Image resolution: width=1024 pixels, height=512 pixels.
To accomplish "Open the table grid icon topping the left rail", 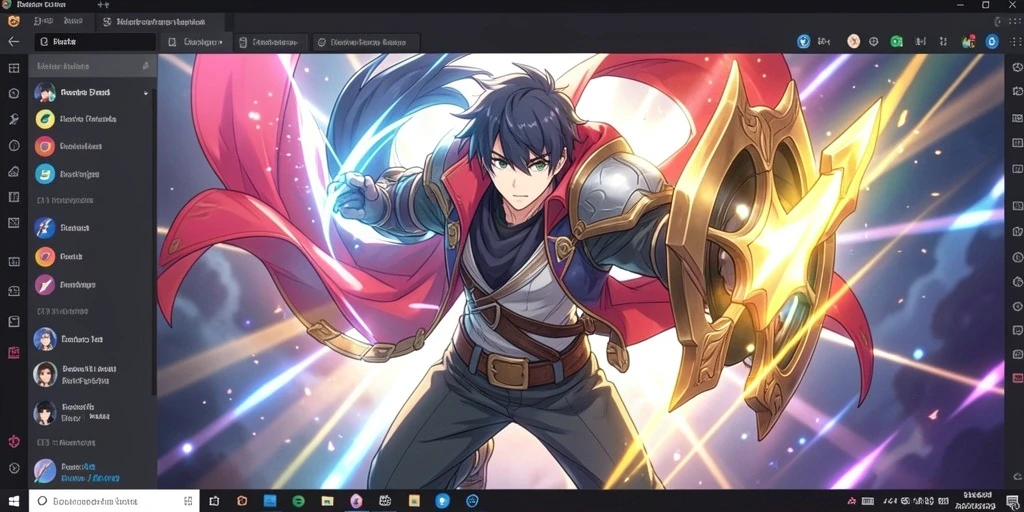I will 14,69.
